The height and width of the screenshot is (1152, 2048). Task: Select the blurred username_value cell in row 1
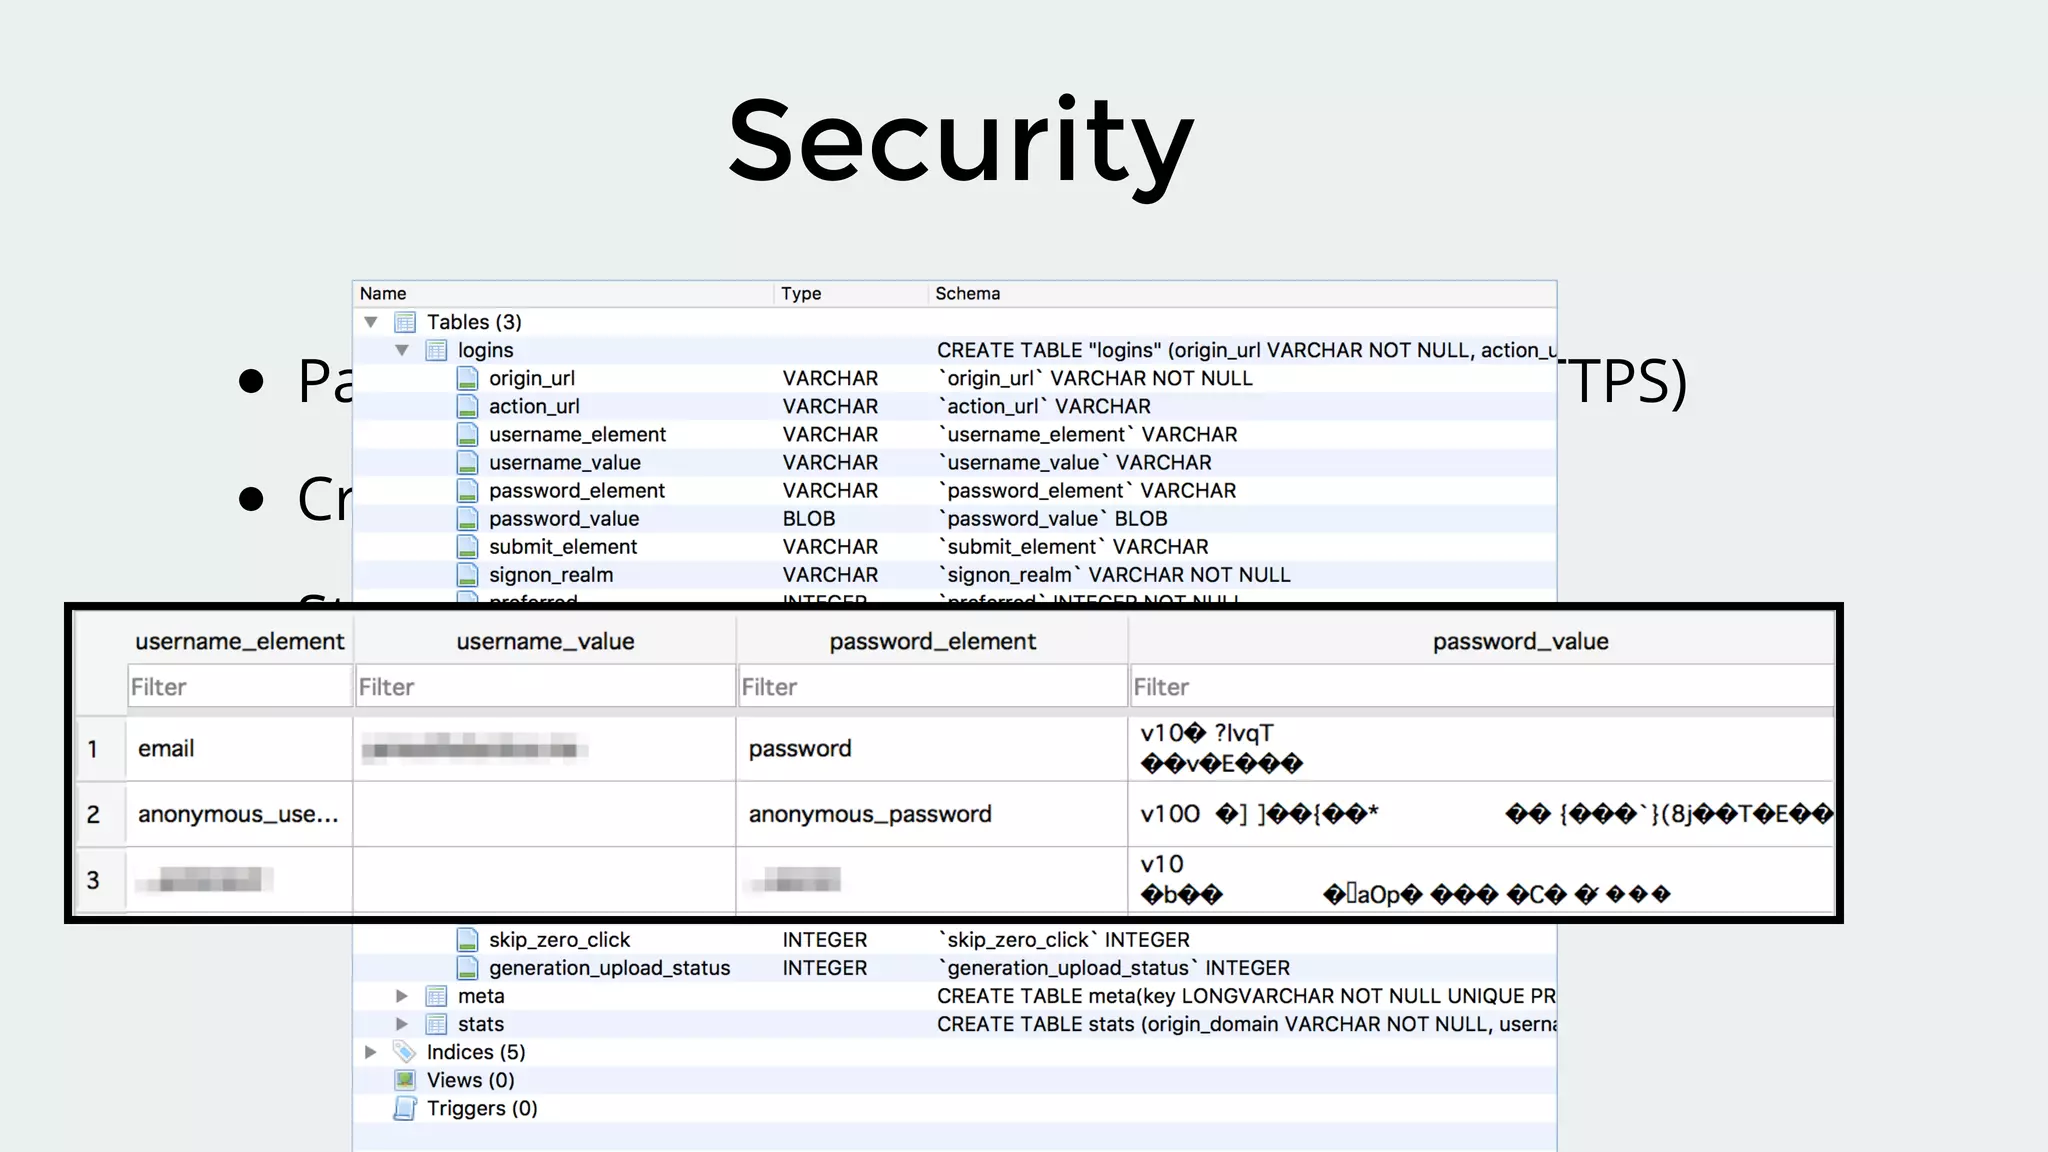click(x=545, y=749)
